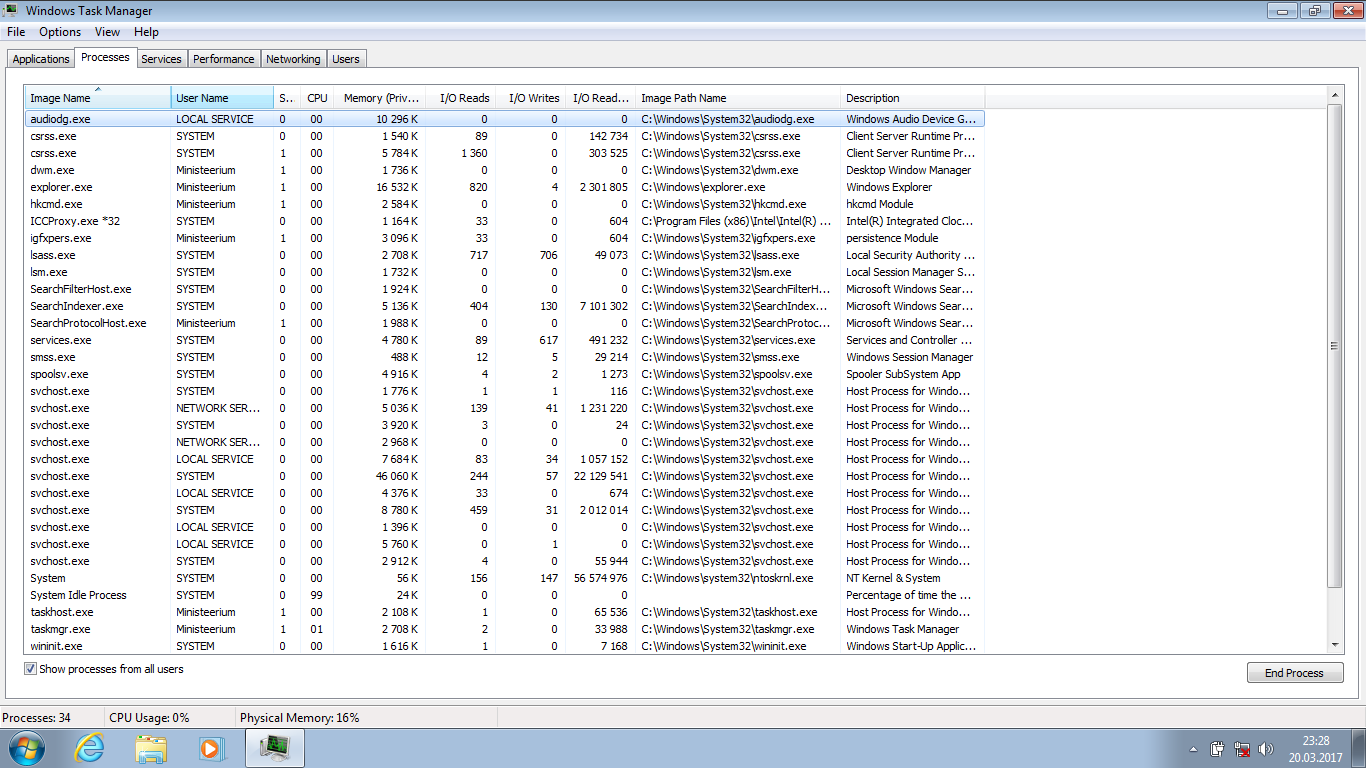Viewport: 1366px width, 768px height.
Task: Expand hidden system tray icons arrow
Action: pyautogui.click(x=1193, y=749)
